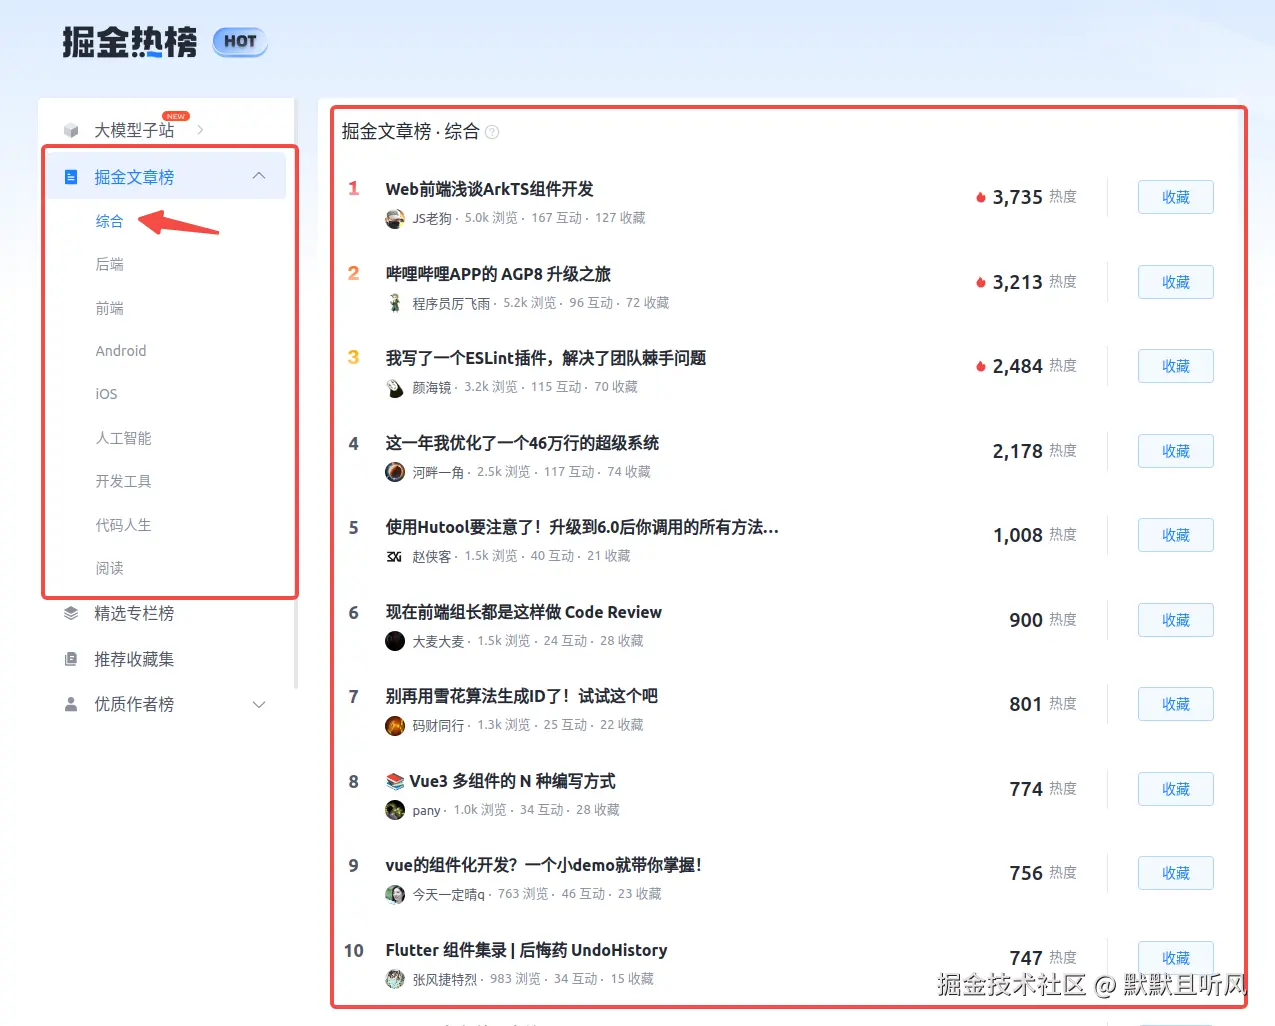Screen dimensions: 1275x1026
Task: Click author name 张风捷特烈
Action: [x=445, y=979]
